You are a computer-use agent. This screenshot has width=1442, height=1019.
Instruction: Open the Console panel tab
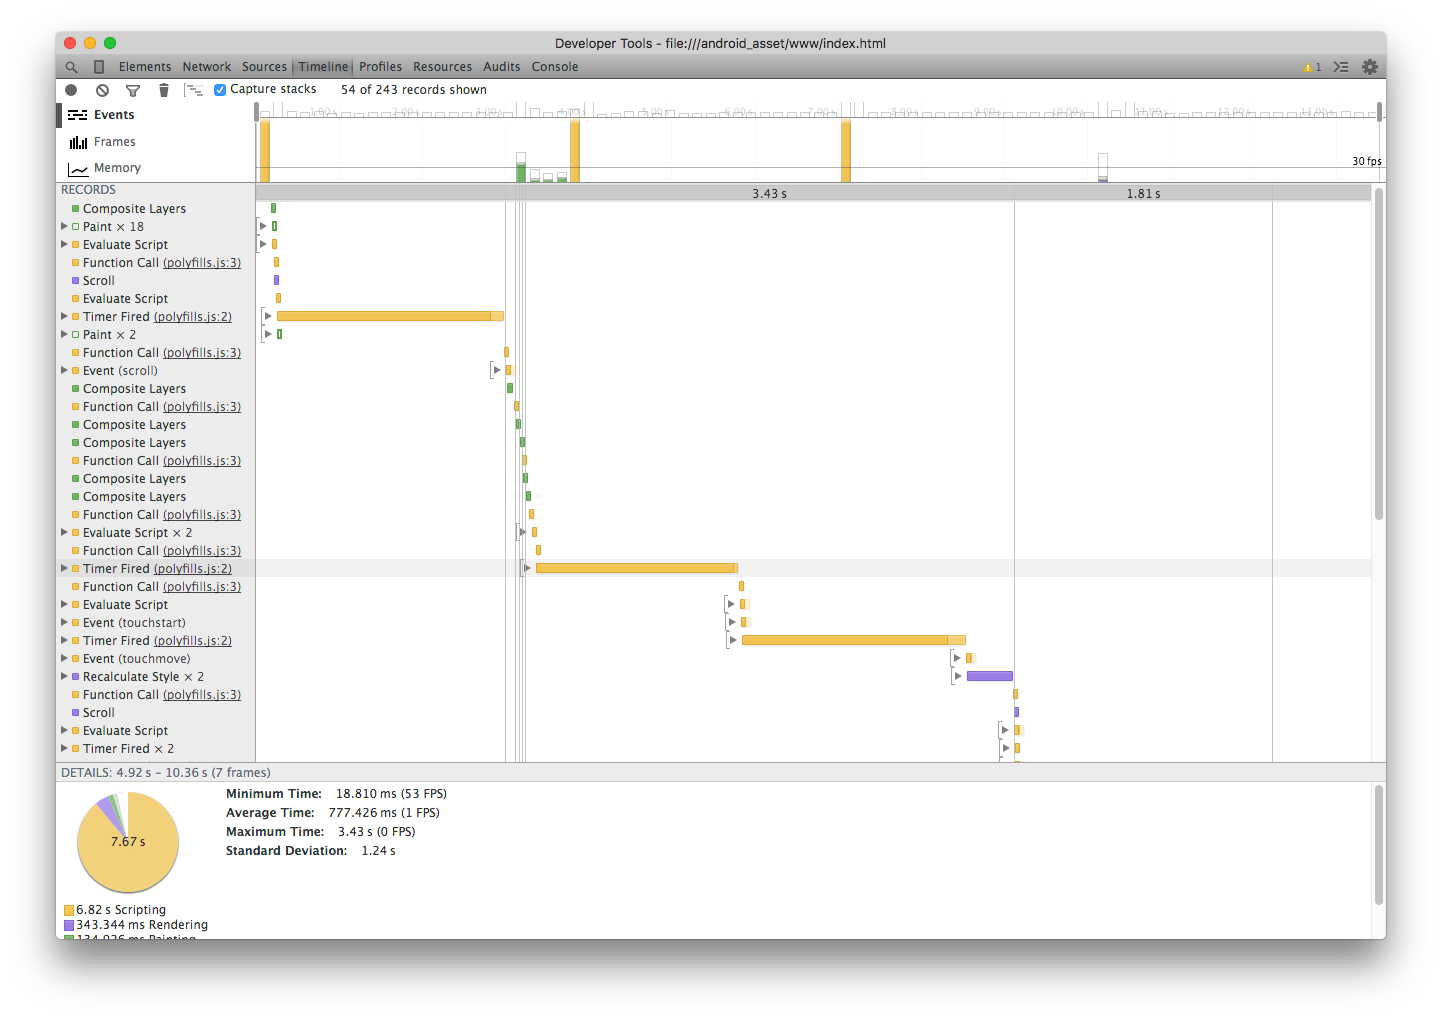554,66
